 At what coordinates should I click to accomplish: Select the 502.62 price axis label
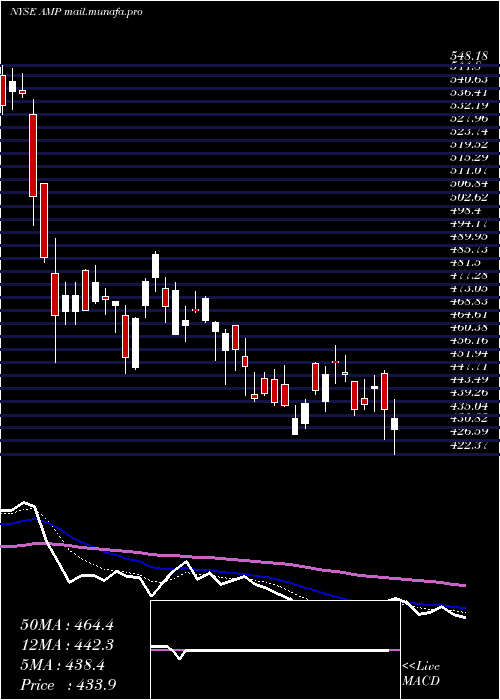[x=468, y=197]
